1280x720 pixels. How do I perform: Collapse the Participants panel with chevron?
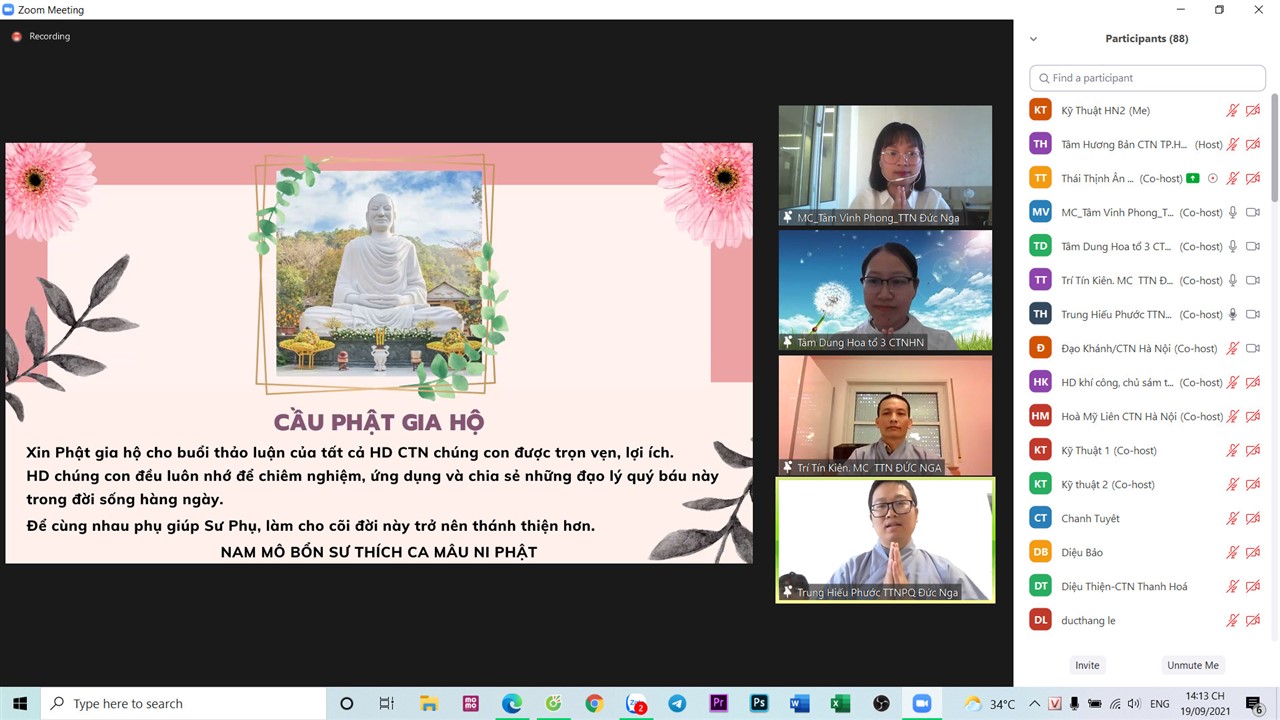tap(1033, 39)
